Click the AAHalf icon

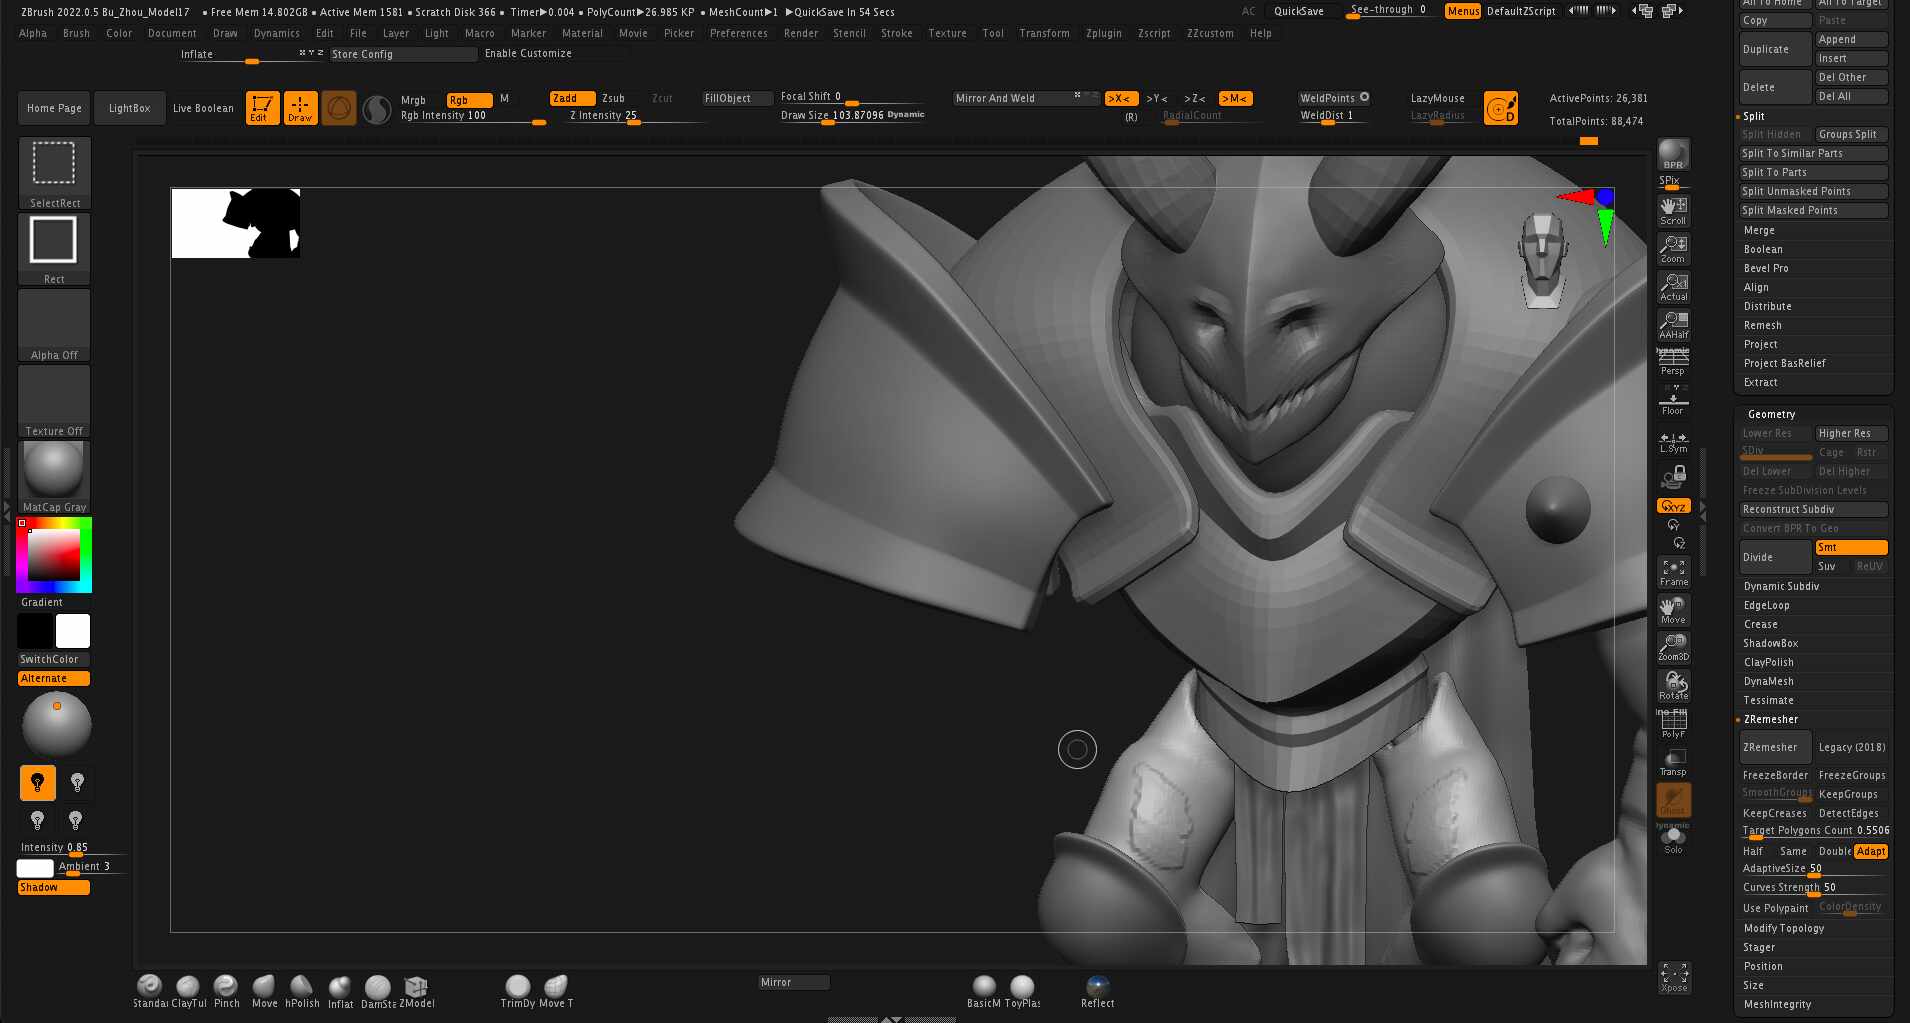click(x=1673, y=325)
